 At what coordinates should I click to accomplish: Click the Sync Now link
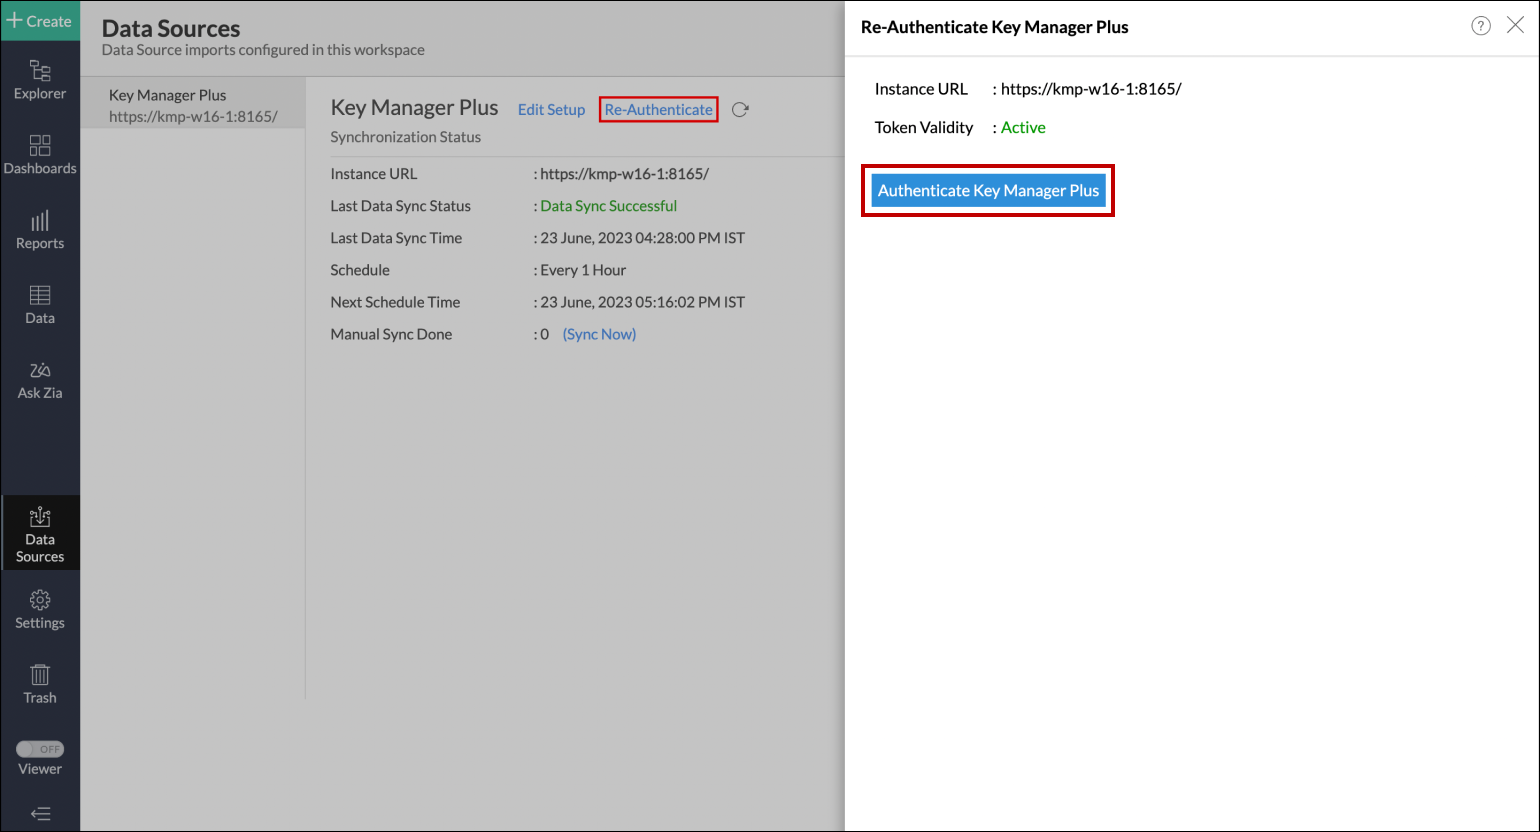[599, 334]
